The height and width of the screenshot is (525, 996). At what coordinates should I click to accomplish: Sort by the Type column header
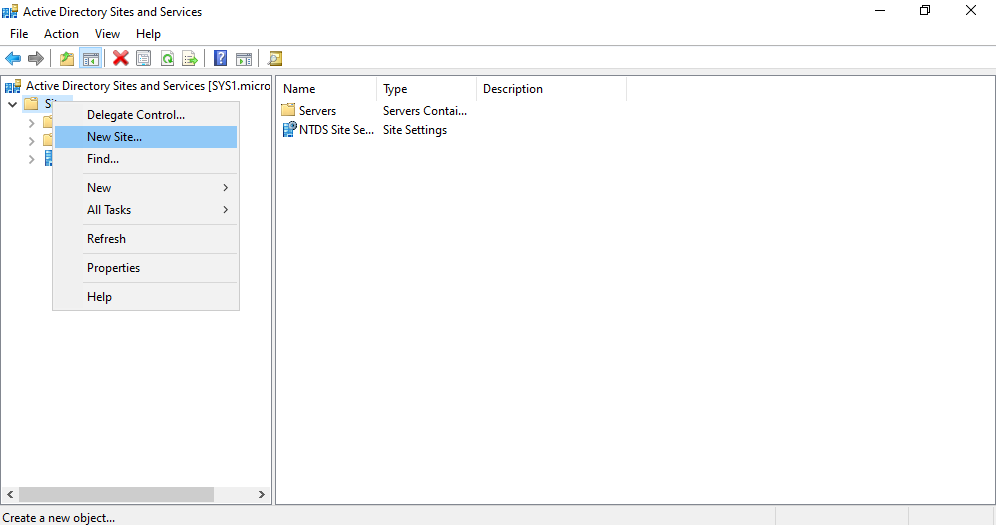[426, 89]
